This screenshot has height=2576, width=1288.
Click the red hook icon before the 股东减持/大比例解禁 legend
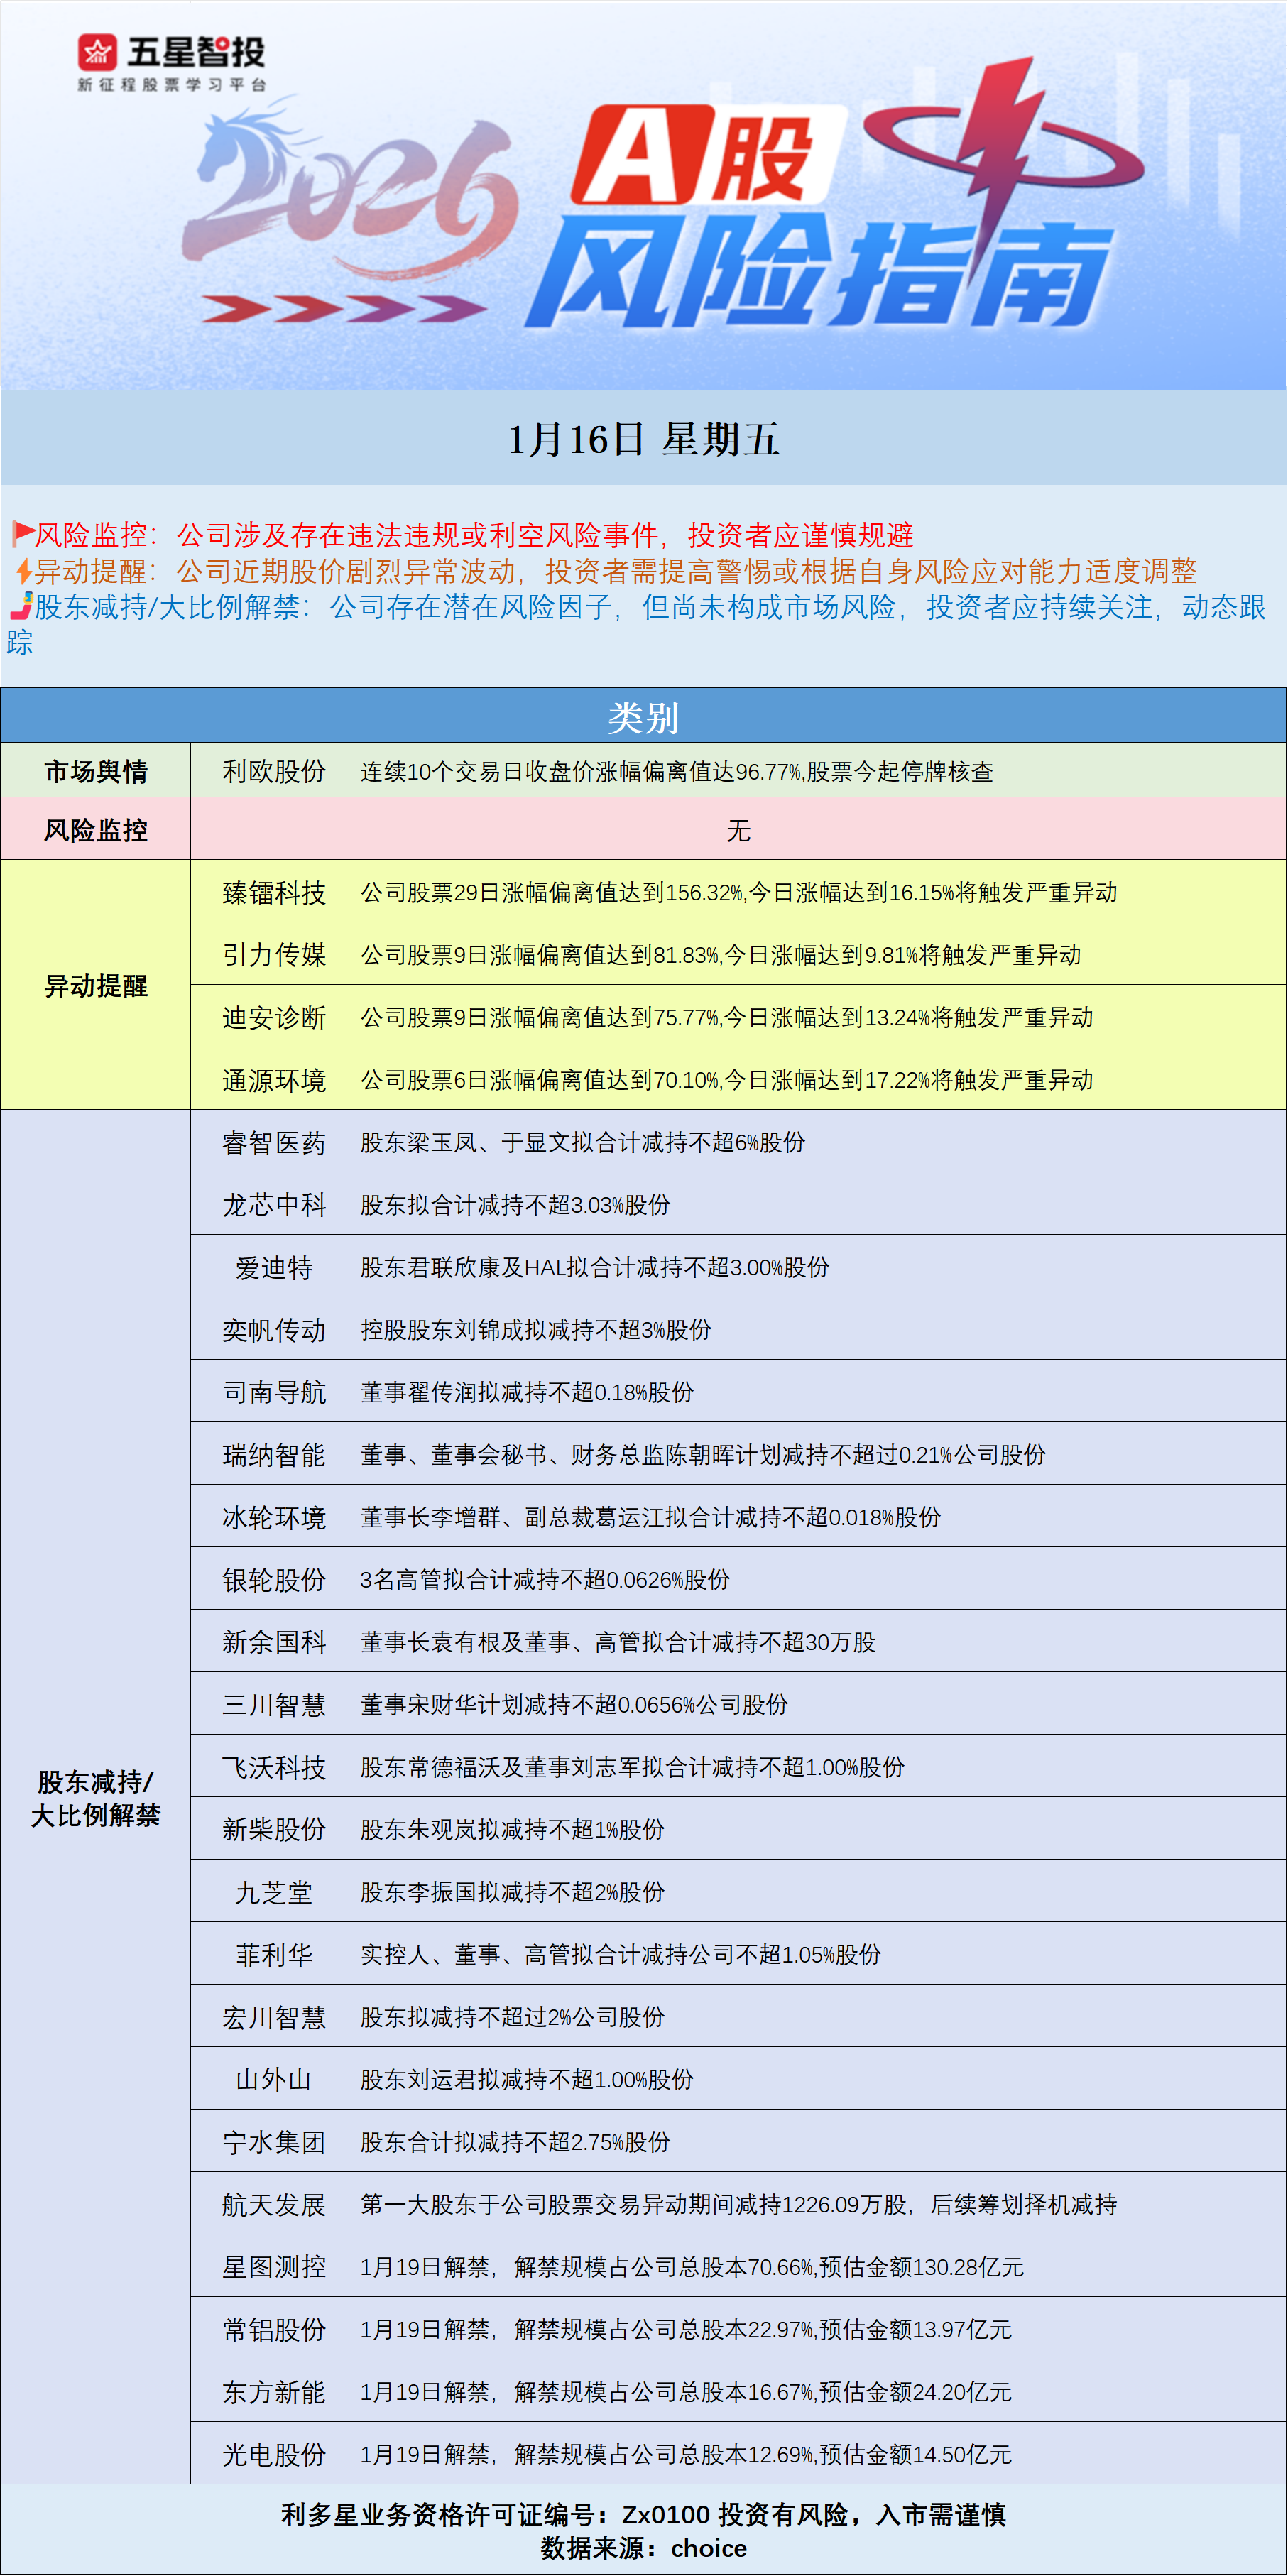[21, 605]
